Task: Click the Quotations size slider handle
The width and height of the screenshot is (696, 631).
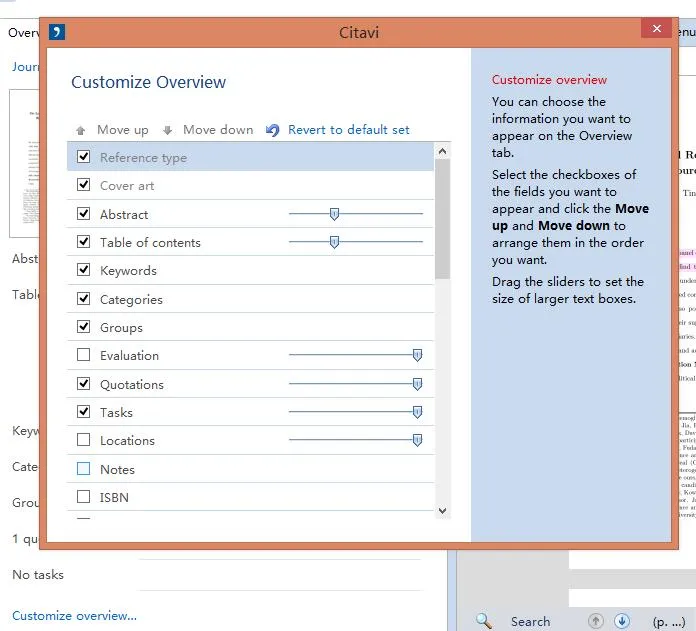Action: 417,384
